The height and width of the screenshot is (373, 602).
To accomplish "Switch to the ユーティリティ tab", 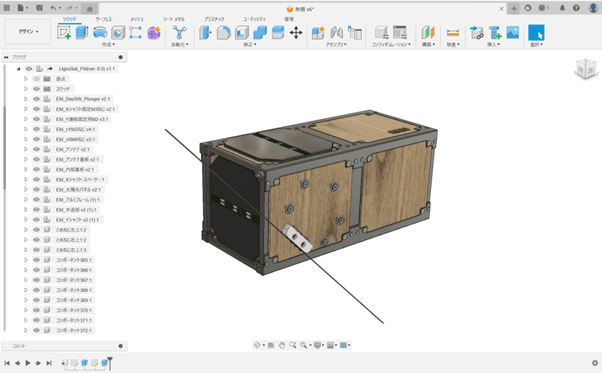I will 255,19.
